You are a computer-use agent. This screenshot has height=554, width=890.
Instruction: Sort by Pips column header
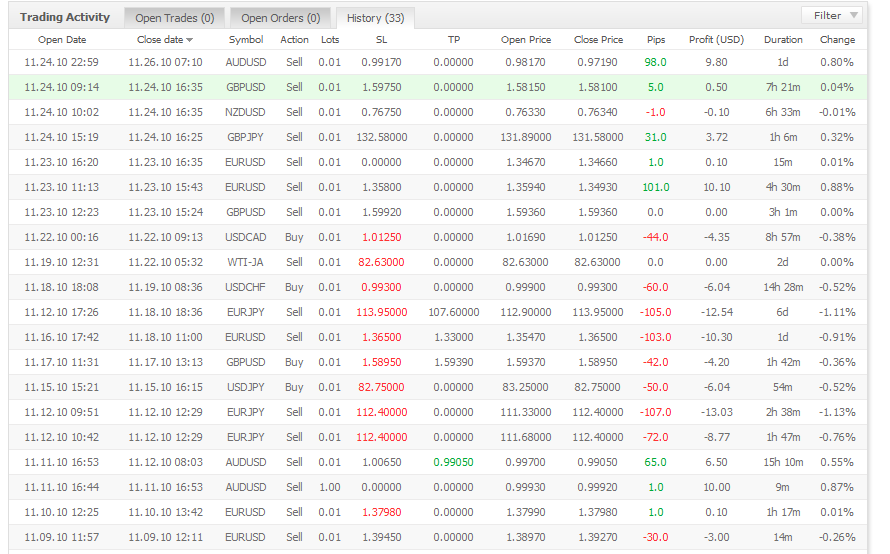point(656,40)
